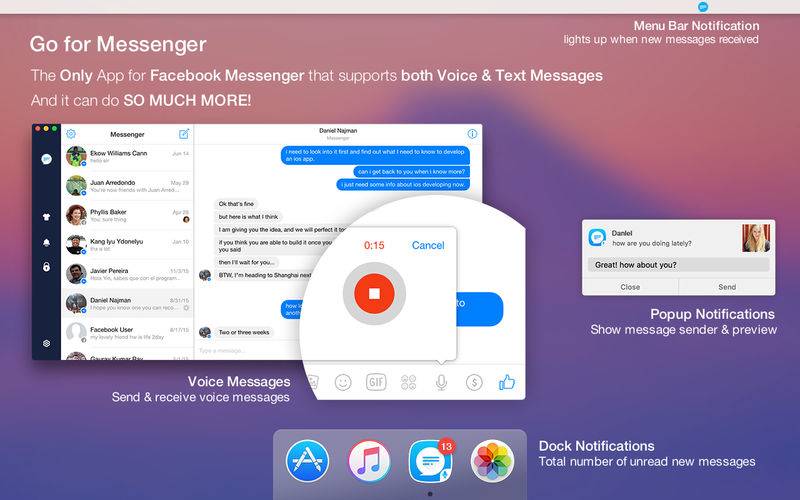The image size is (800, 500).
Task: Select the Daniel Najman conversation row
Action: pos(127,304)
